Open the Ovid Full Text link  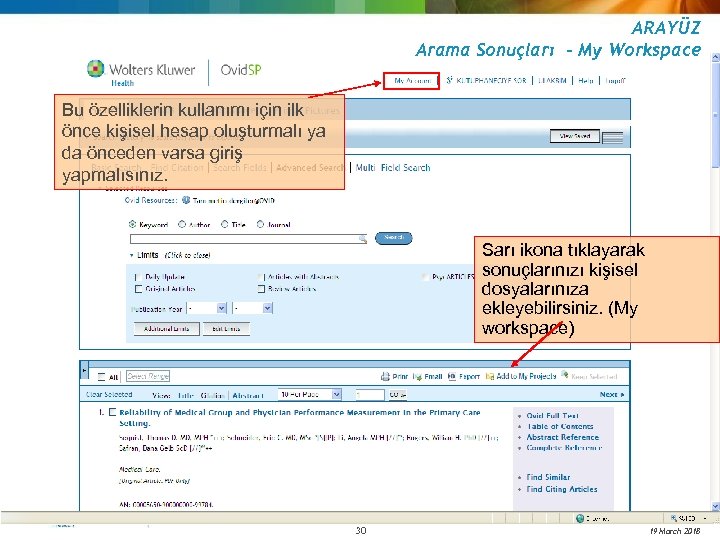[552, 416]
